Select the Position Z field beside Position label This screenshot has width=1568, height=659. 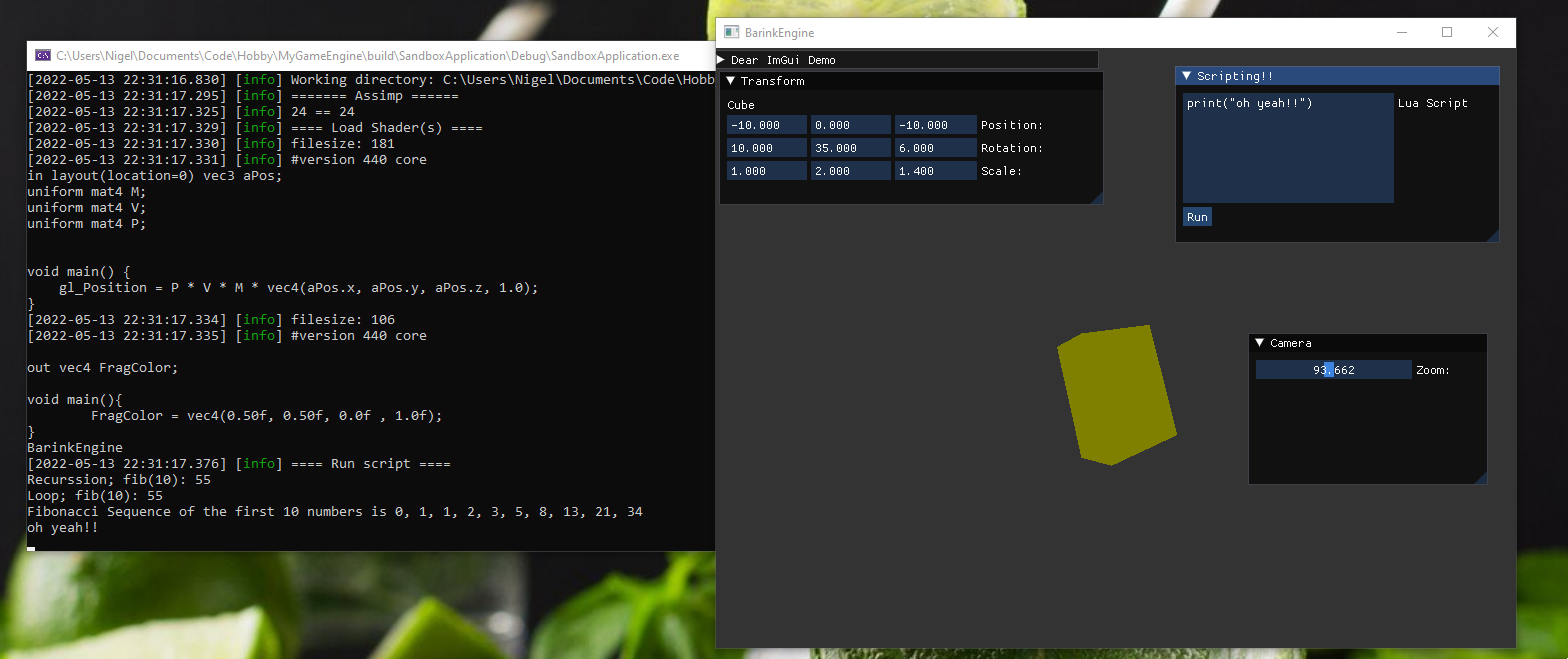click(936, 125)
